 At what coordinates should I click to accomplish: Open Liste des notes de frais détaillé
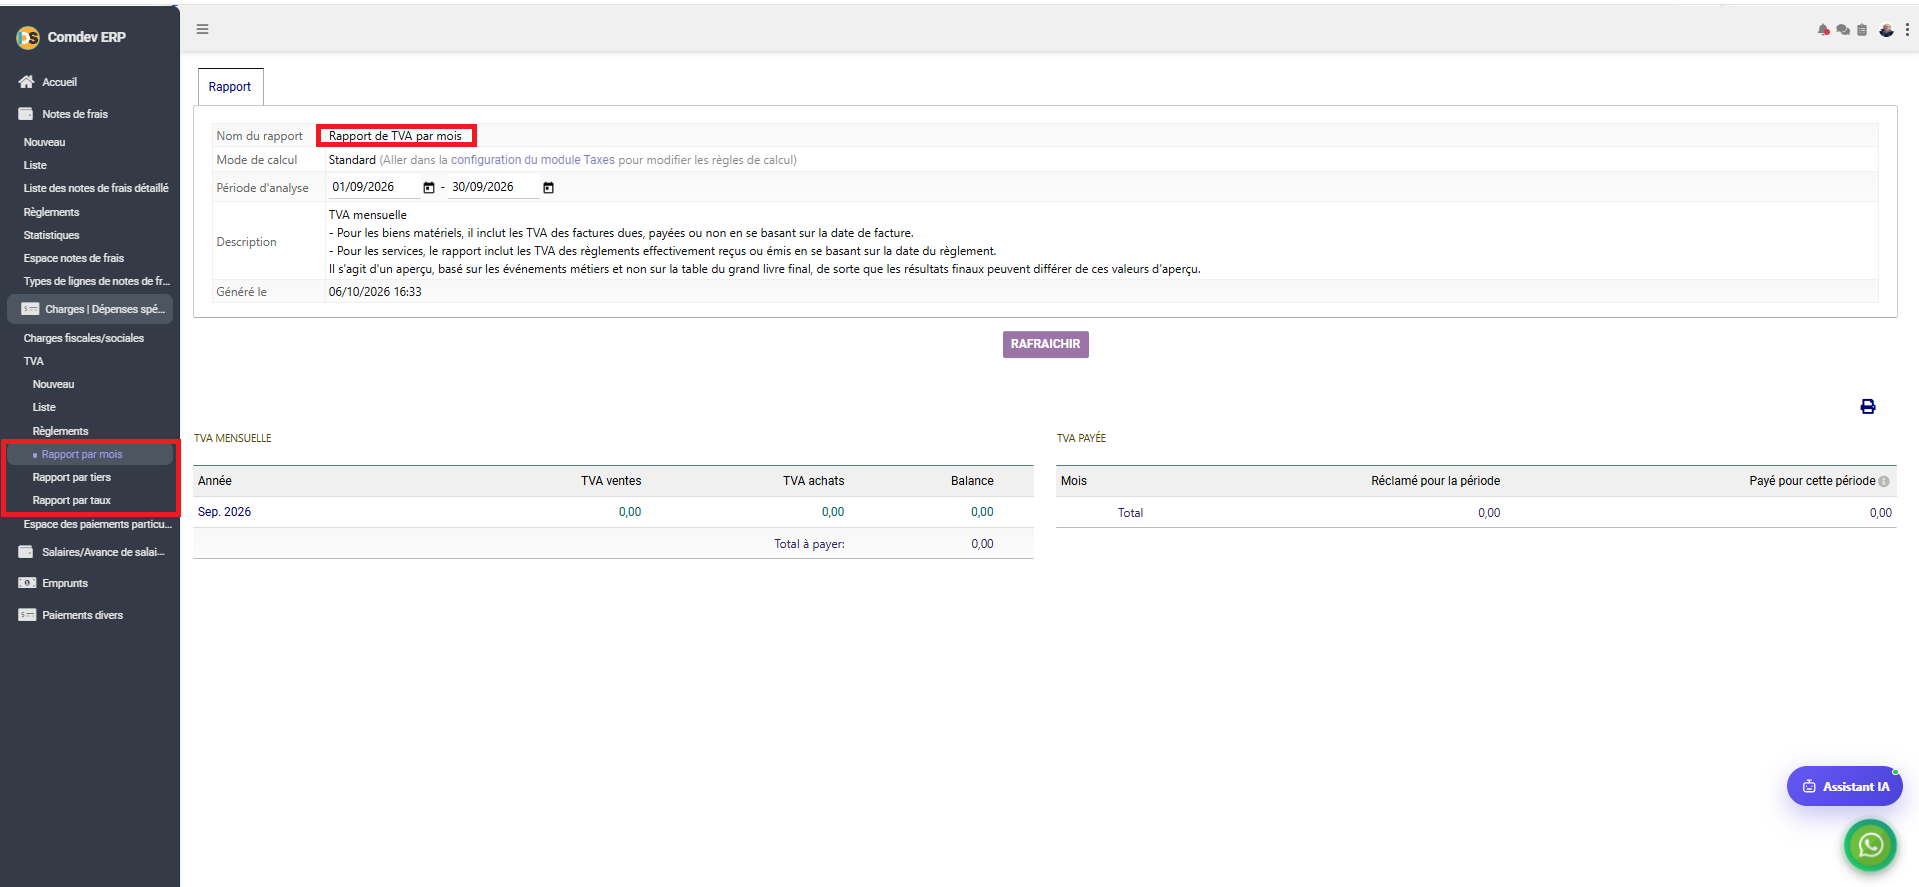pyautogui.click(x=96, y=188)
